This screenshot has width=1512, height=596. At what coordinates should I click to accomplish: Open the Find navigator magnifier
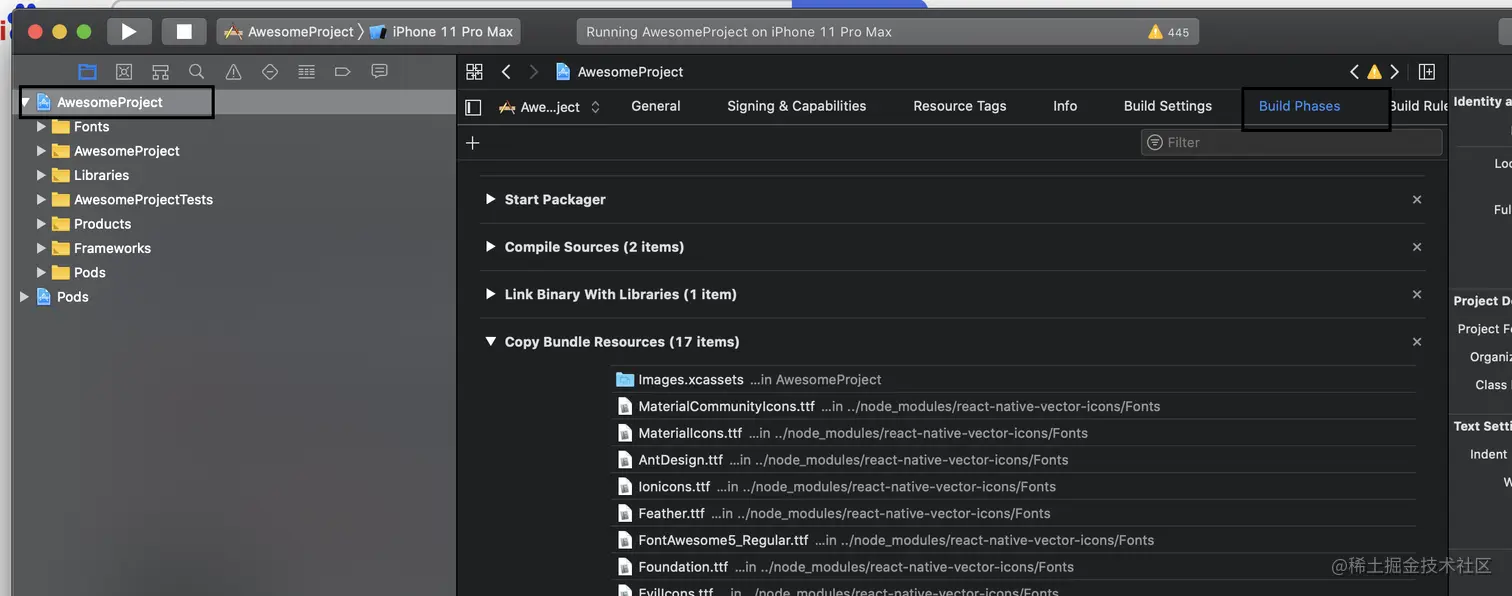click(197, 72)
